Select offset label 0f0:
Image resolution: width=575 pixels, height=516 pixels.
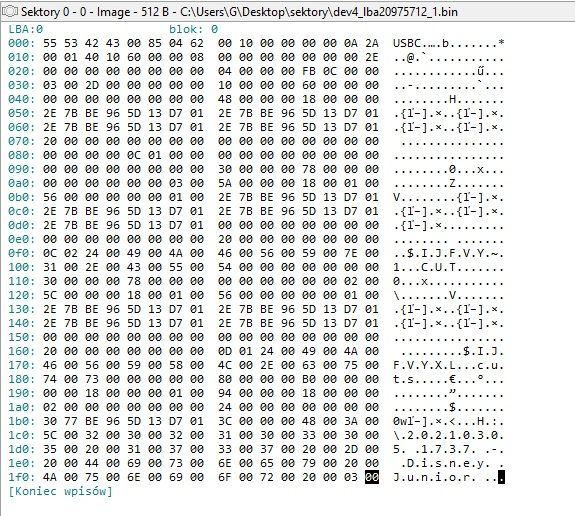point(22,253)
